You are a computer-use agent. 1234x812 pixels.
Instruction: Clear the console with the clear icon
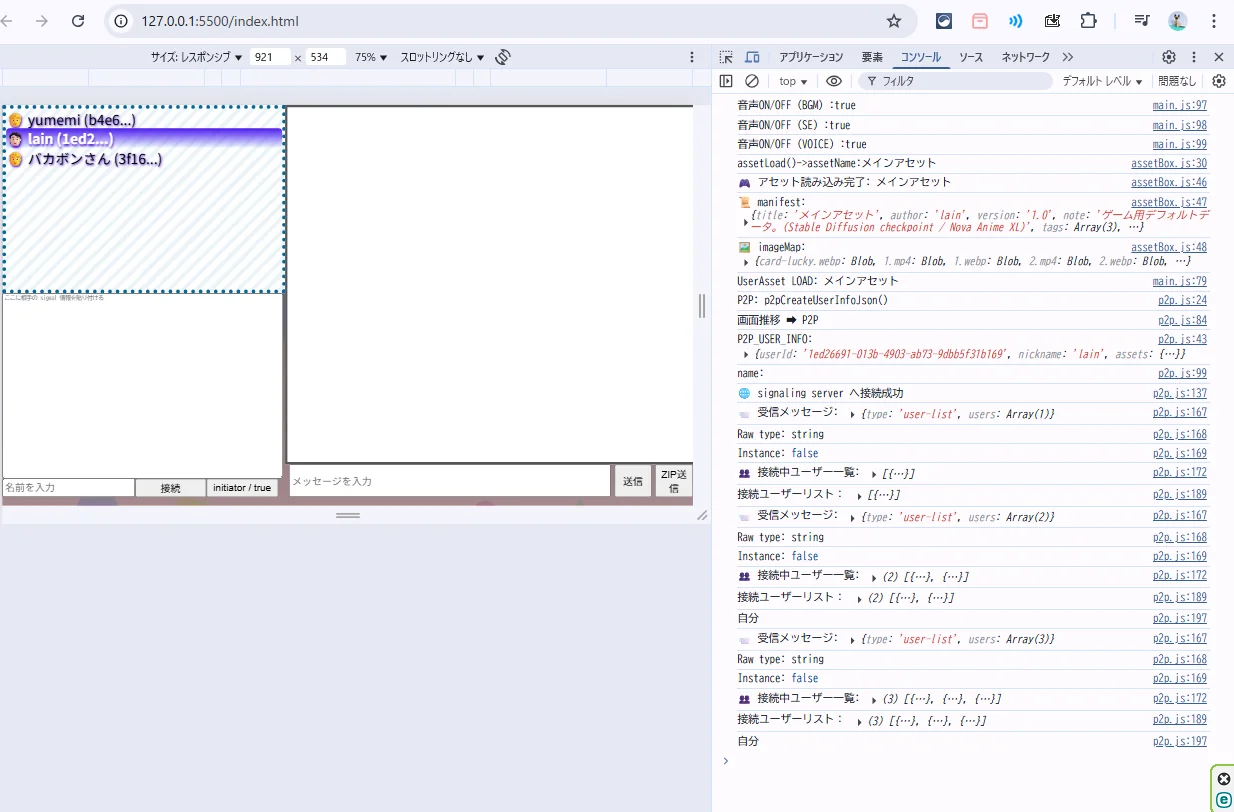[x=752, y=81]
